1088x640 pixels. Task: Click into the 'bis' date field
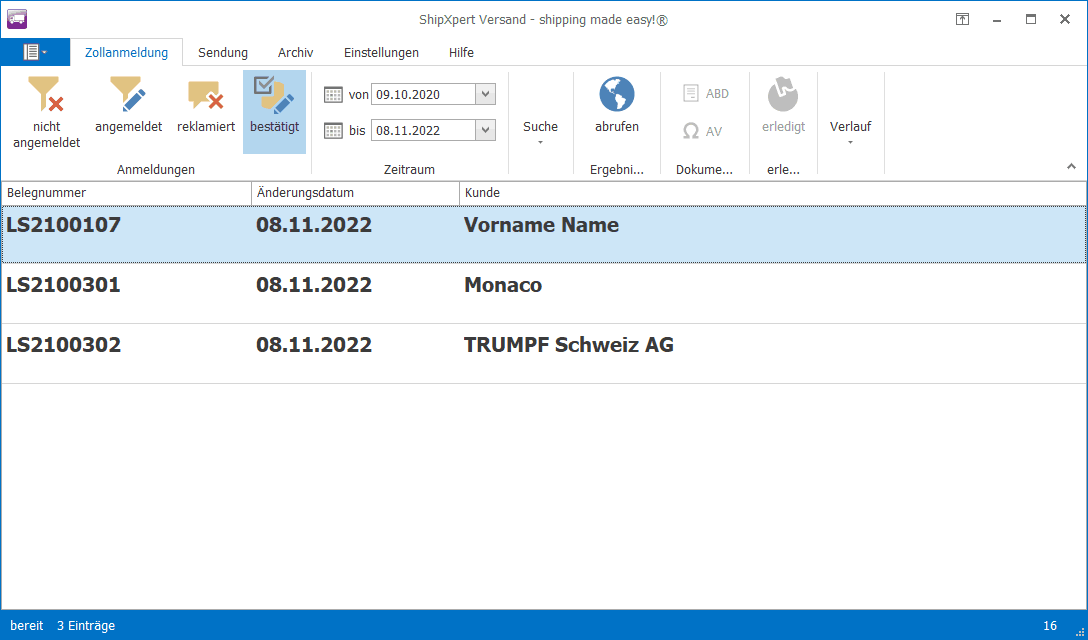pos(422,130)
